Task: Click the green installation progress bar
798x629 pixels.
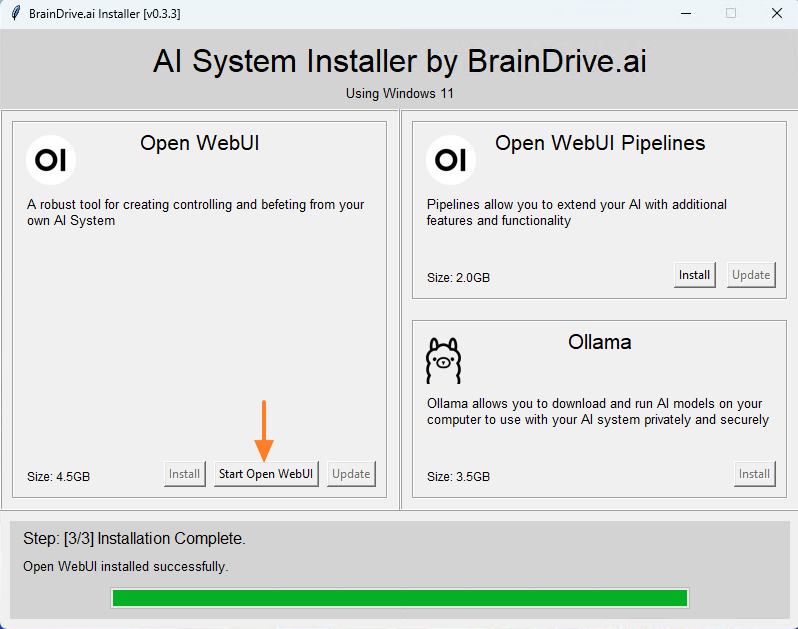Action: pyautogui.click(x=399, y=598)
